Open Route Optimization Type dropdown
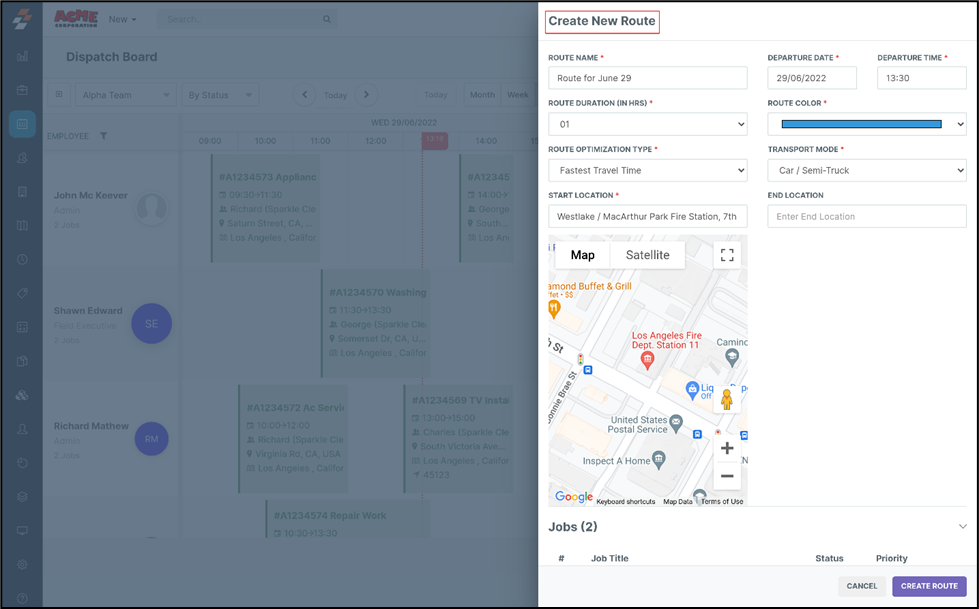The width and height of the screenshot is (979, 609). point(647,170)
